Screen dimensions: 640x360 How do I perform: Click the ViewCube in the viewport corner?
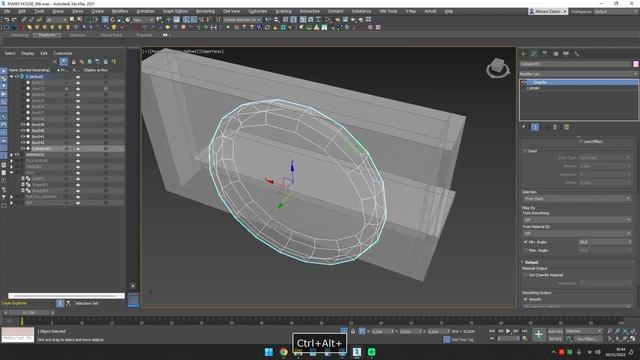pos(498,68)
